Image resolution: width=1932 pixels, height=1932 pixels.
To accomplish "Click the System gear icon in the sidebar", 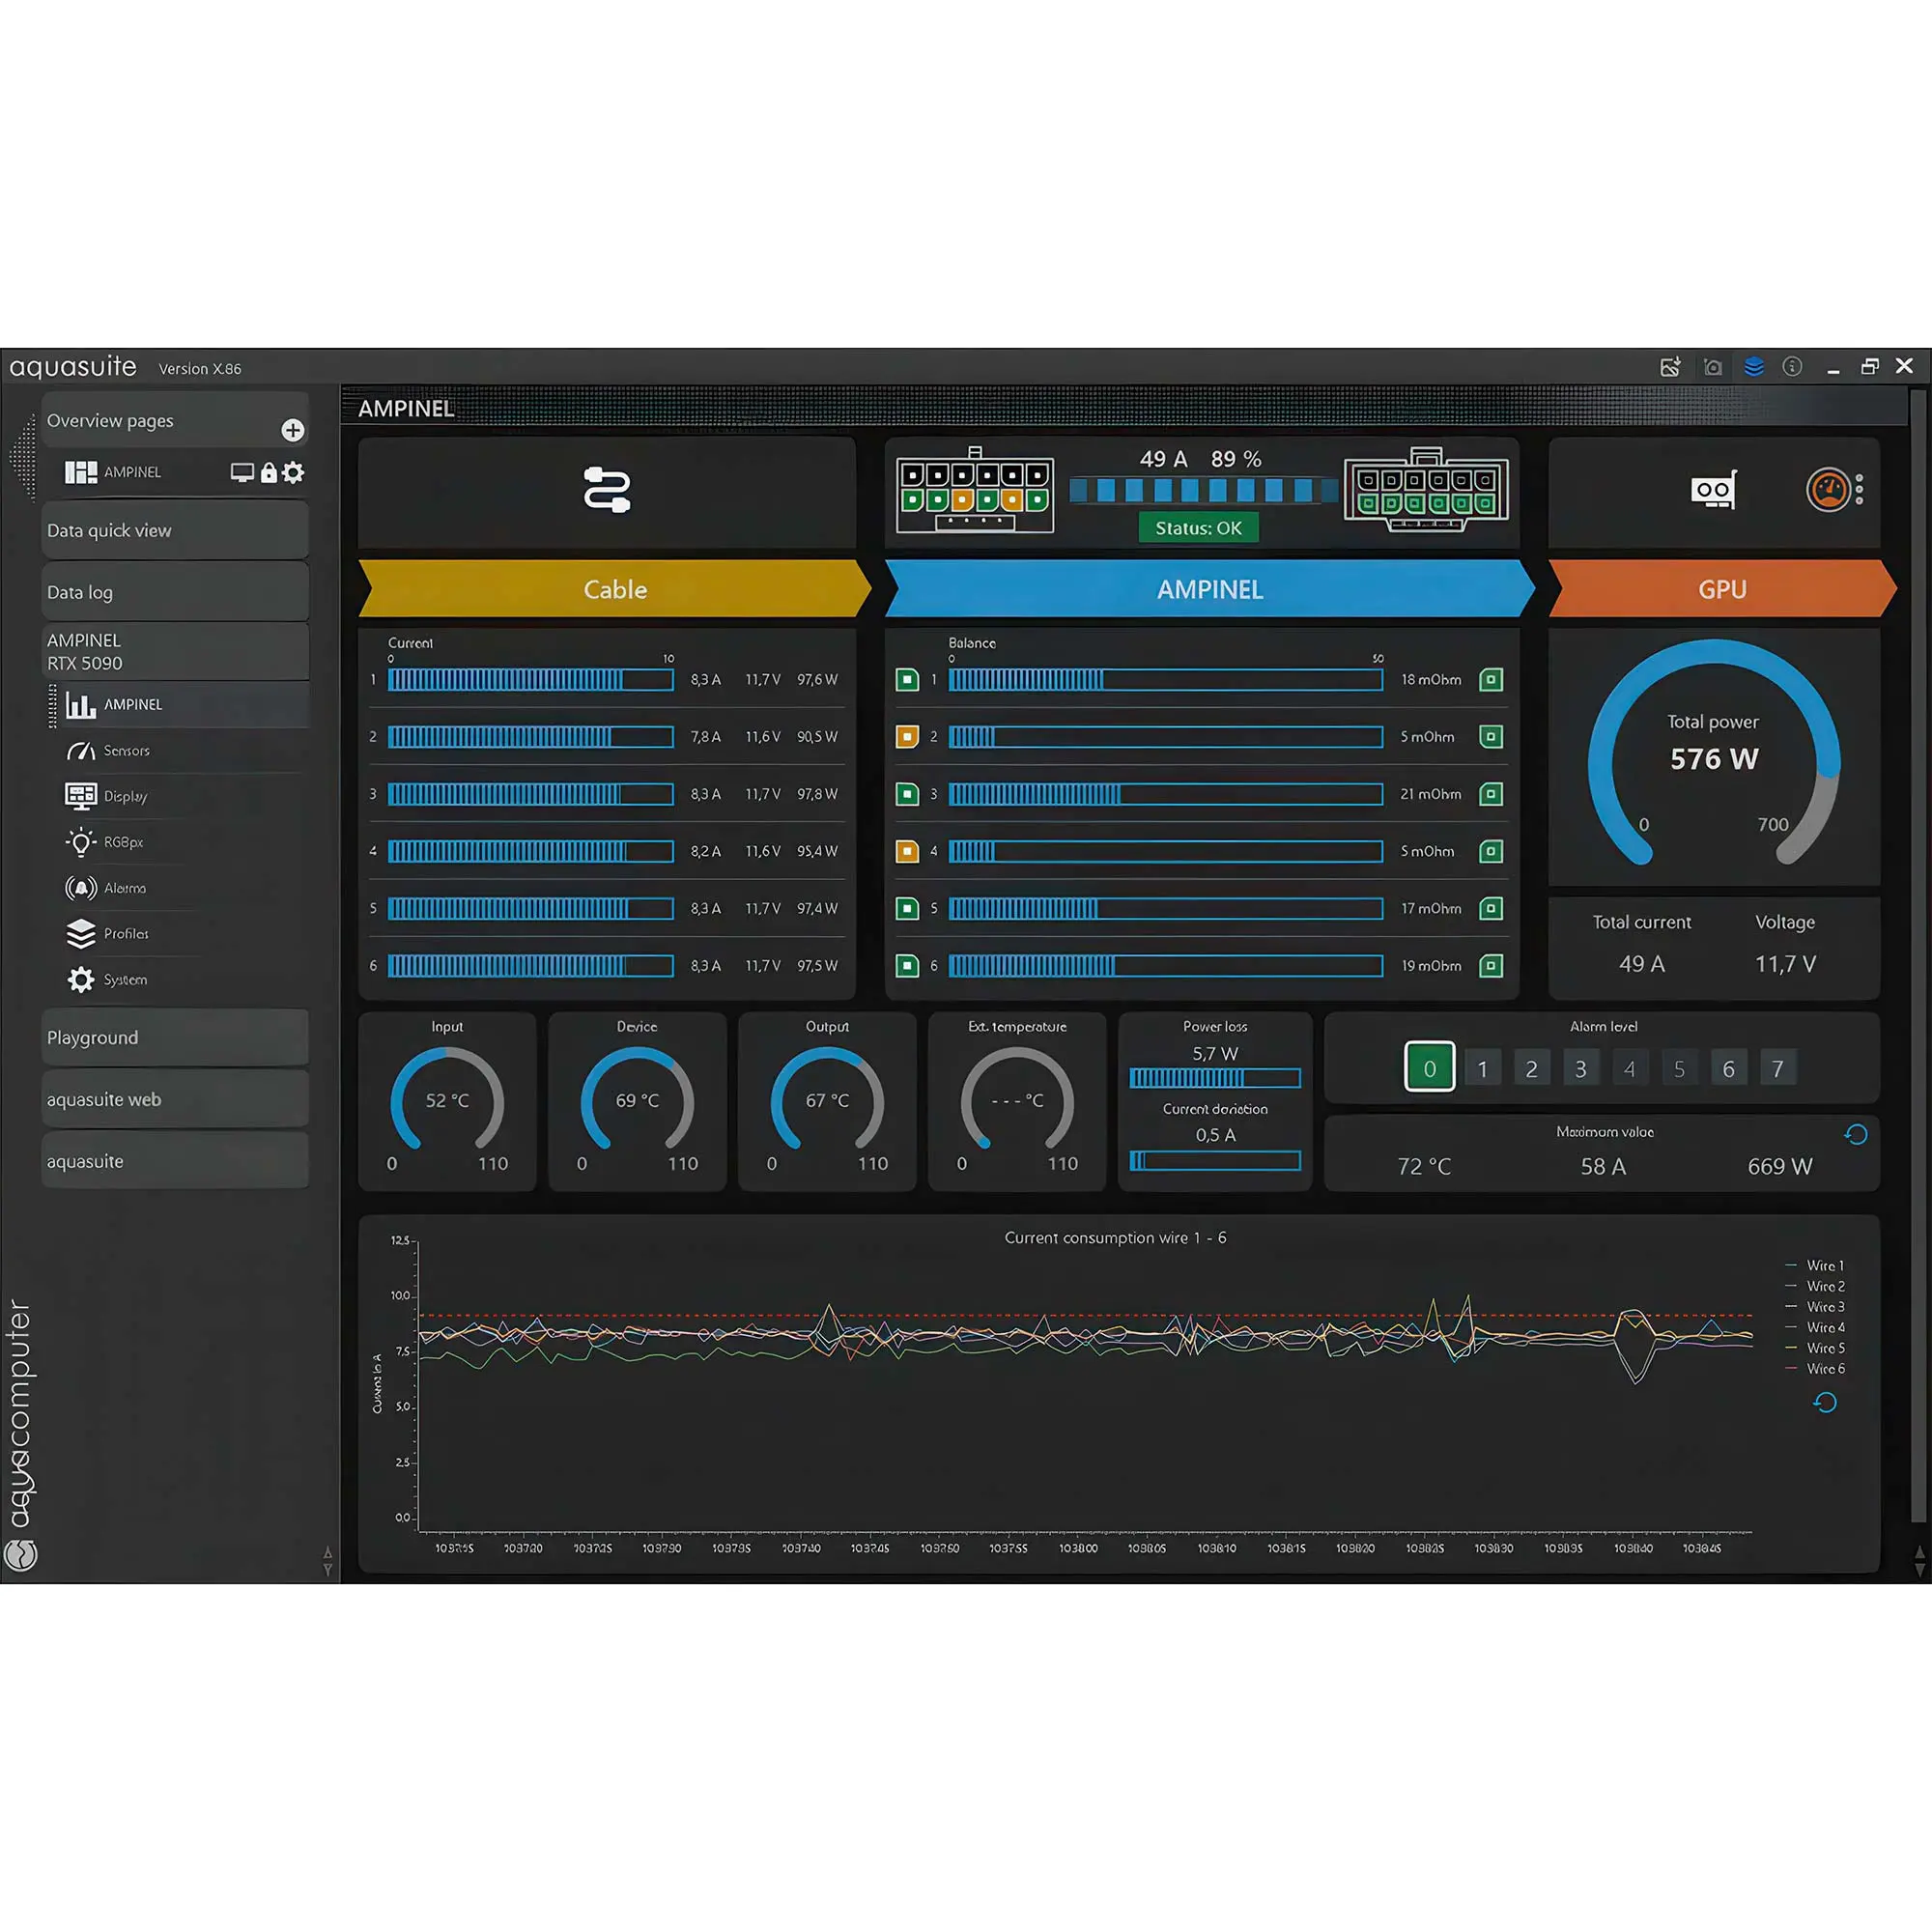I will [81, 980].
